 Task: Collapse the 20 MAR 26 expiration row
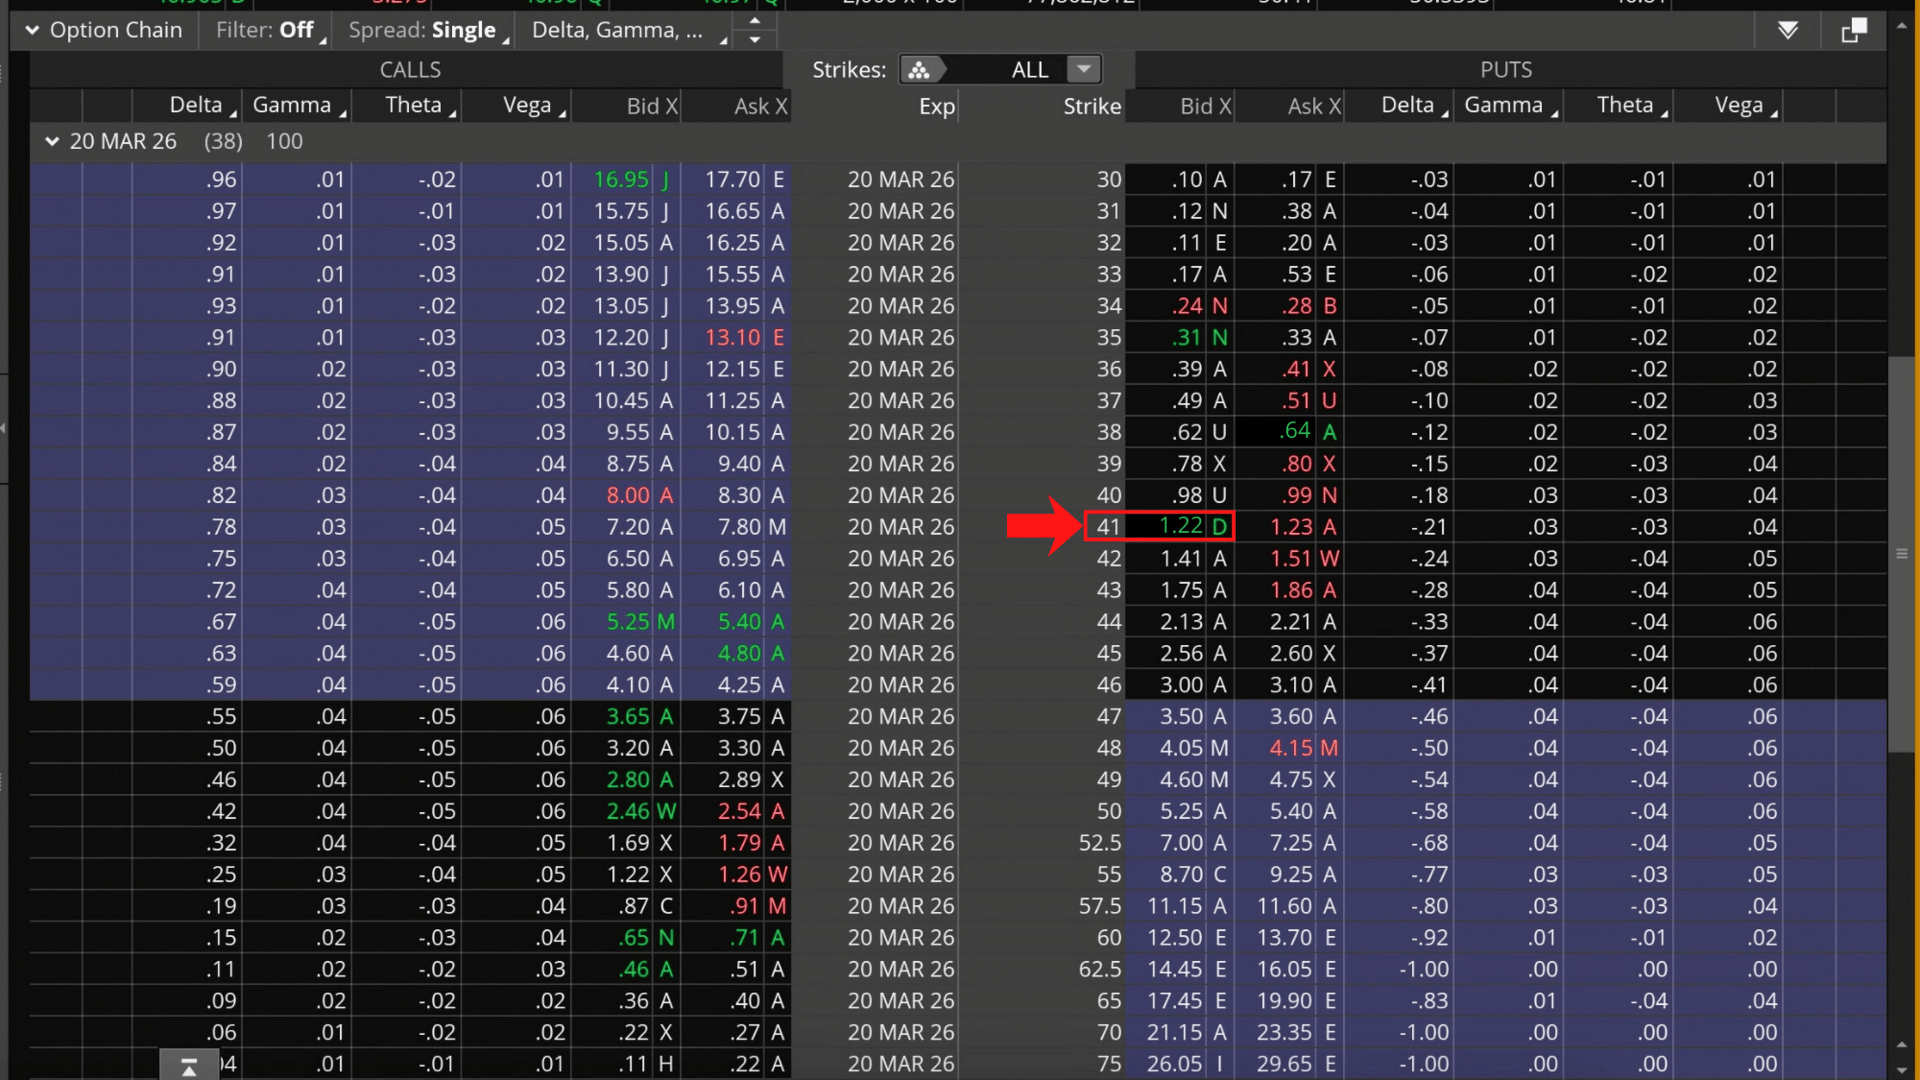52,141
